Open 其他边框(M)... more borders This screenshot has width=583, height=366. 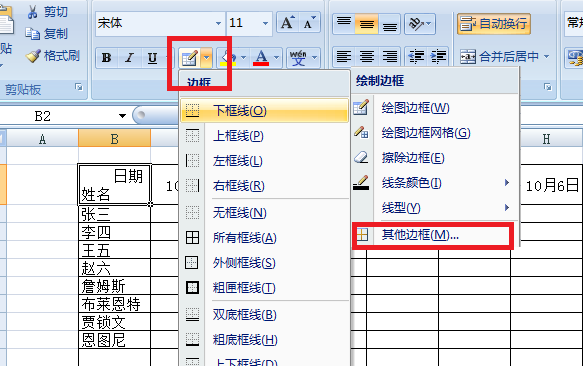tap(434, 235)
